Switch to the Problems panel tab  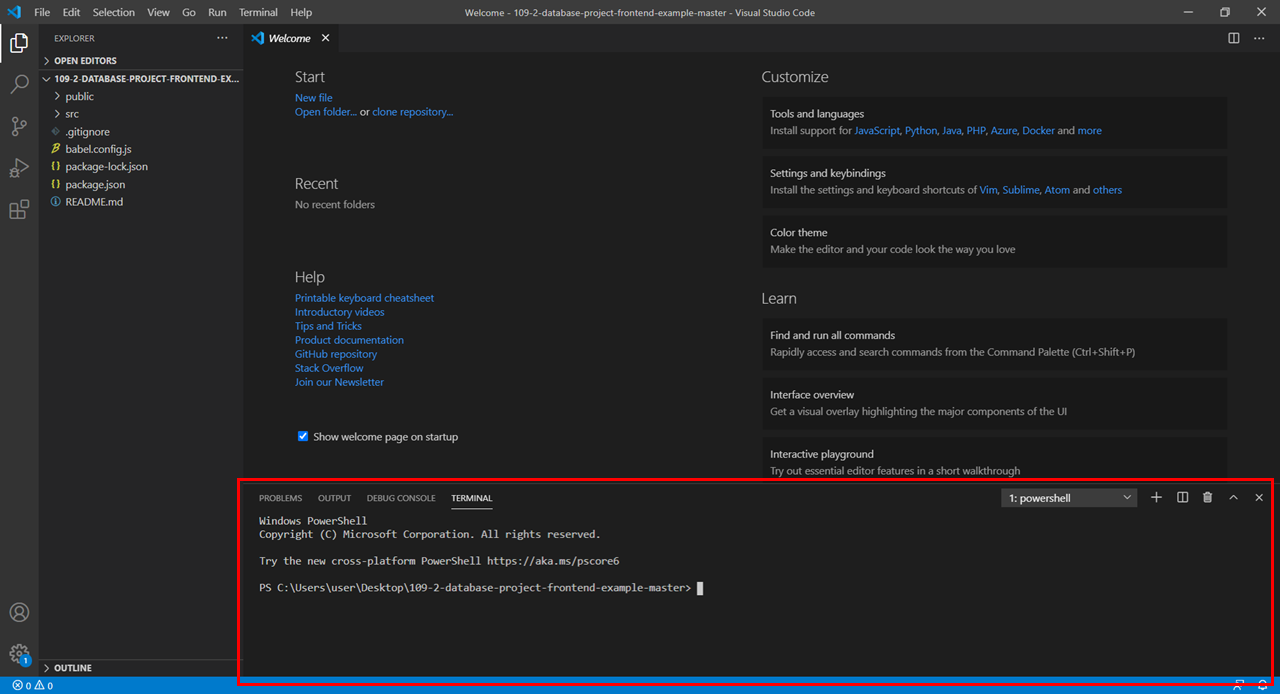pyautogui.click(x=280, y=498)
